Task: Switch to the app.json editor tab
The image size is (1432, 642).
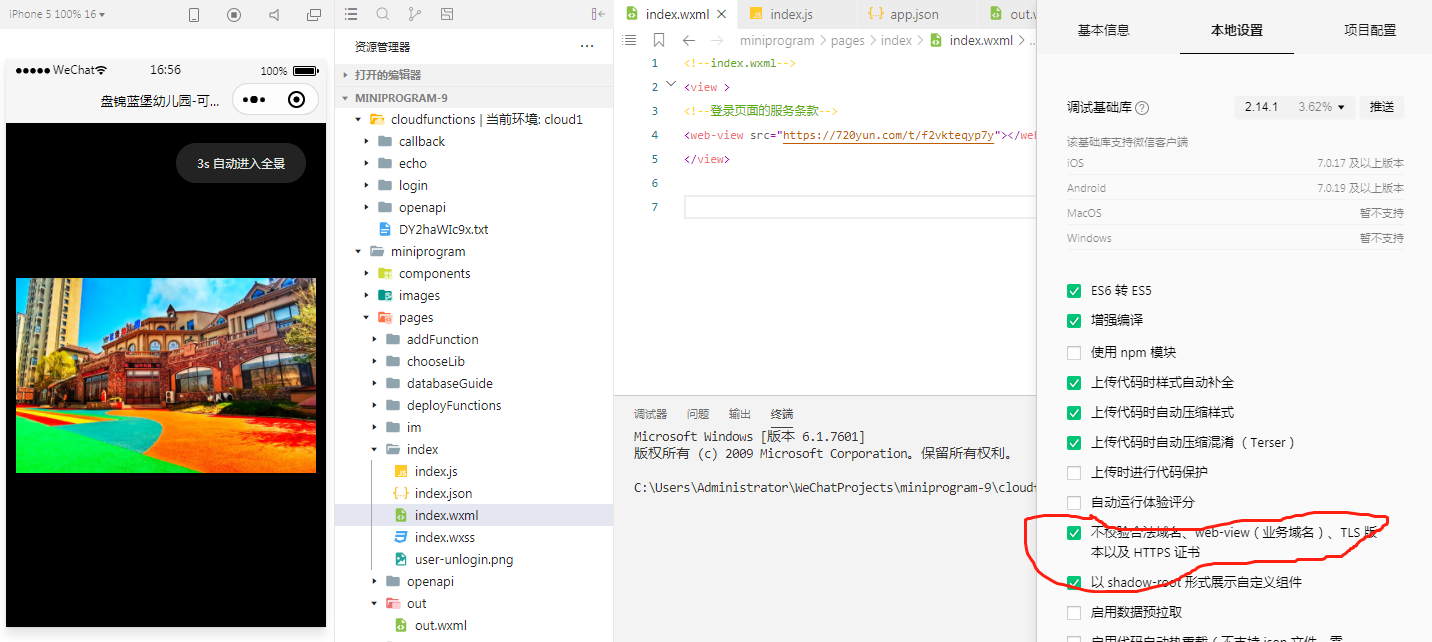Action: pyautogui.click(x=917, y=14)
